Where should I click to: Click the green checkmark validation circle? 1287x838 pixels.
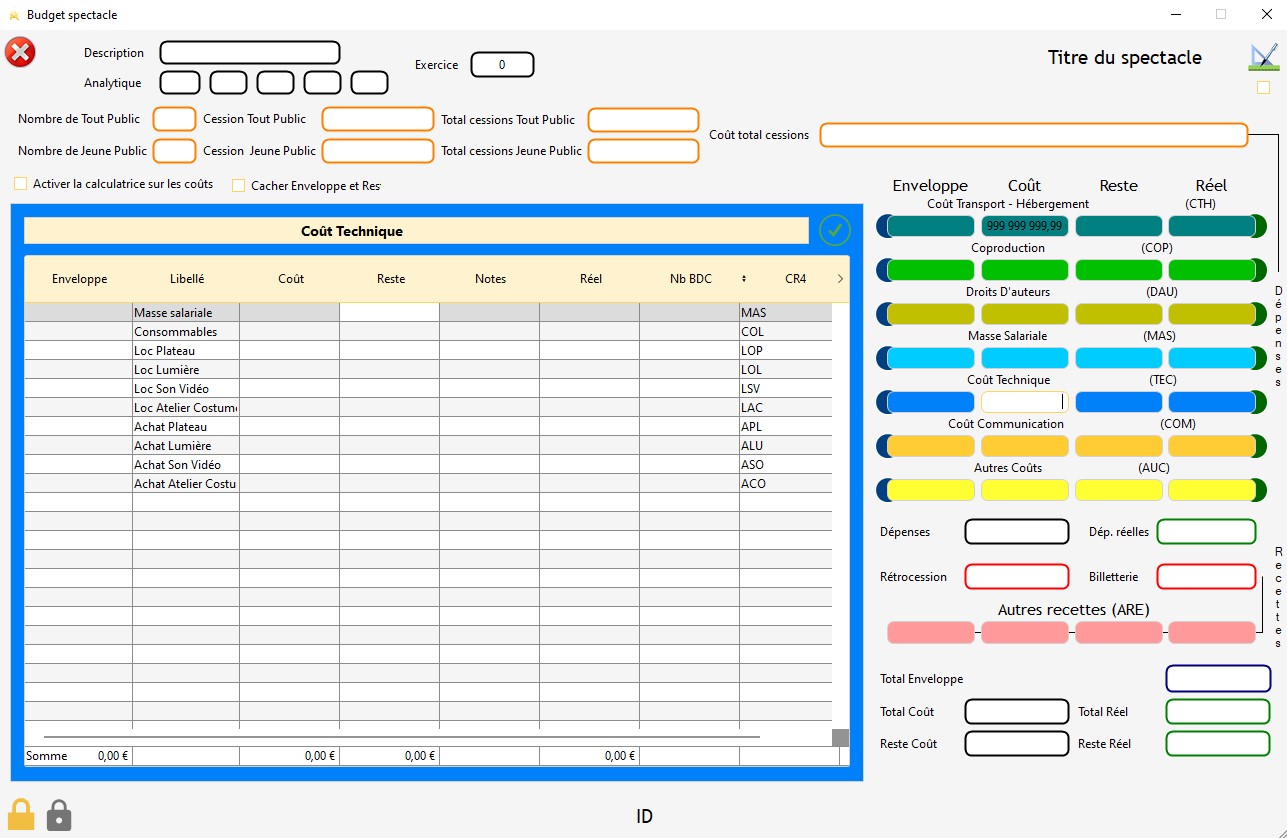tap(834, 230)
